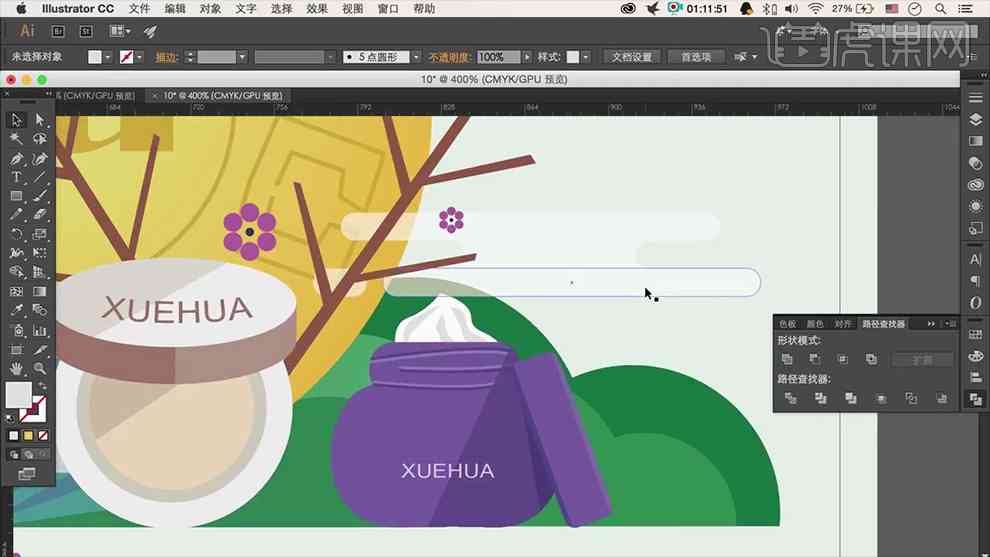This screenshot has width=990, height=557.
Task: Click the fill color square in toolbox
Action: (18, 395)
